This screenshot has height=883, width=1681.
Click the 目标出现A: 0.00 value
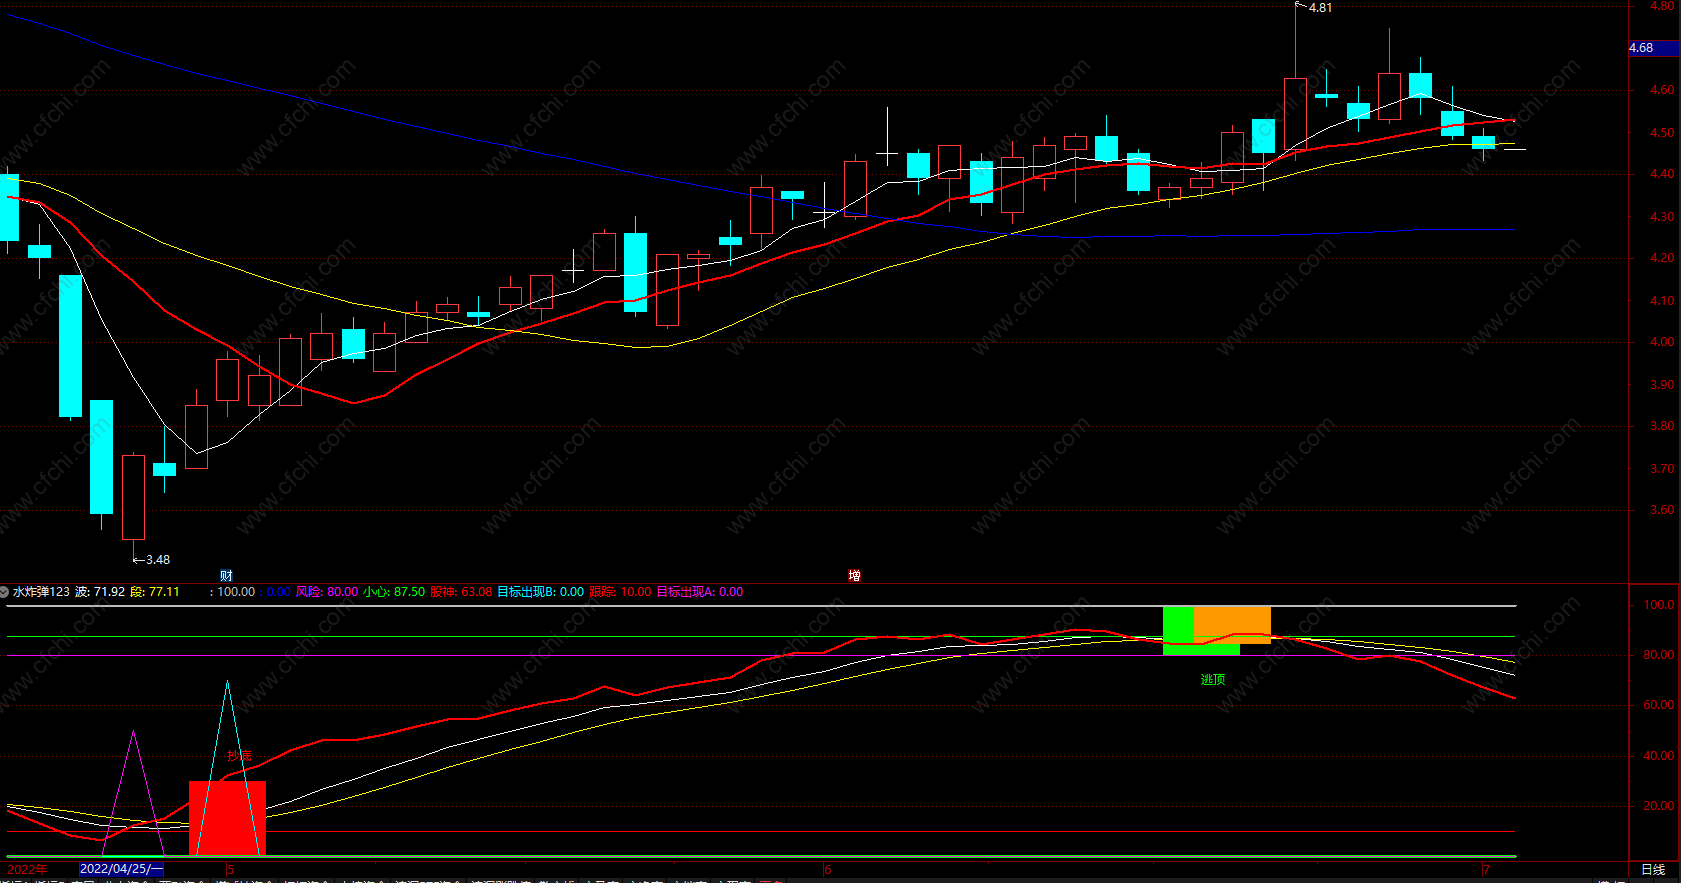pos(700,592)
